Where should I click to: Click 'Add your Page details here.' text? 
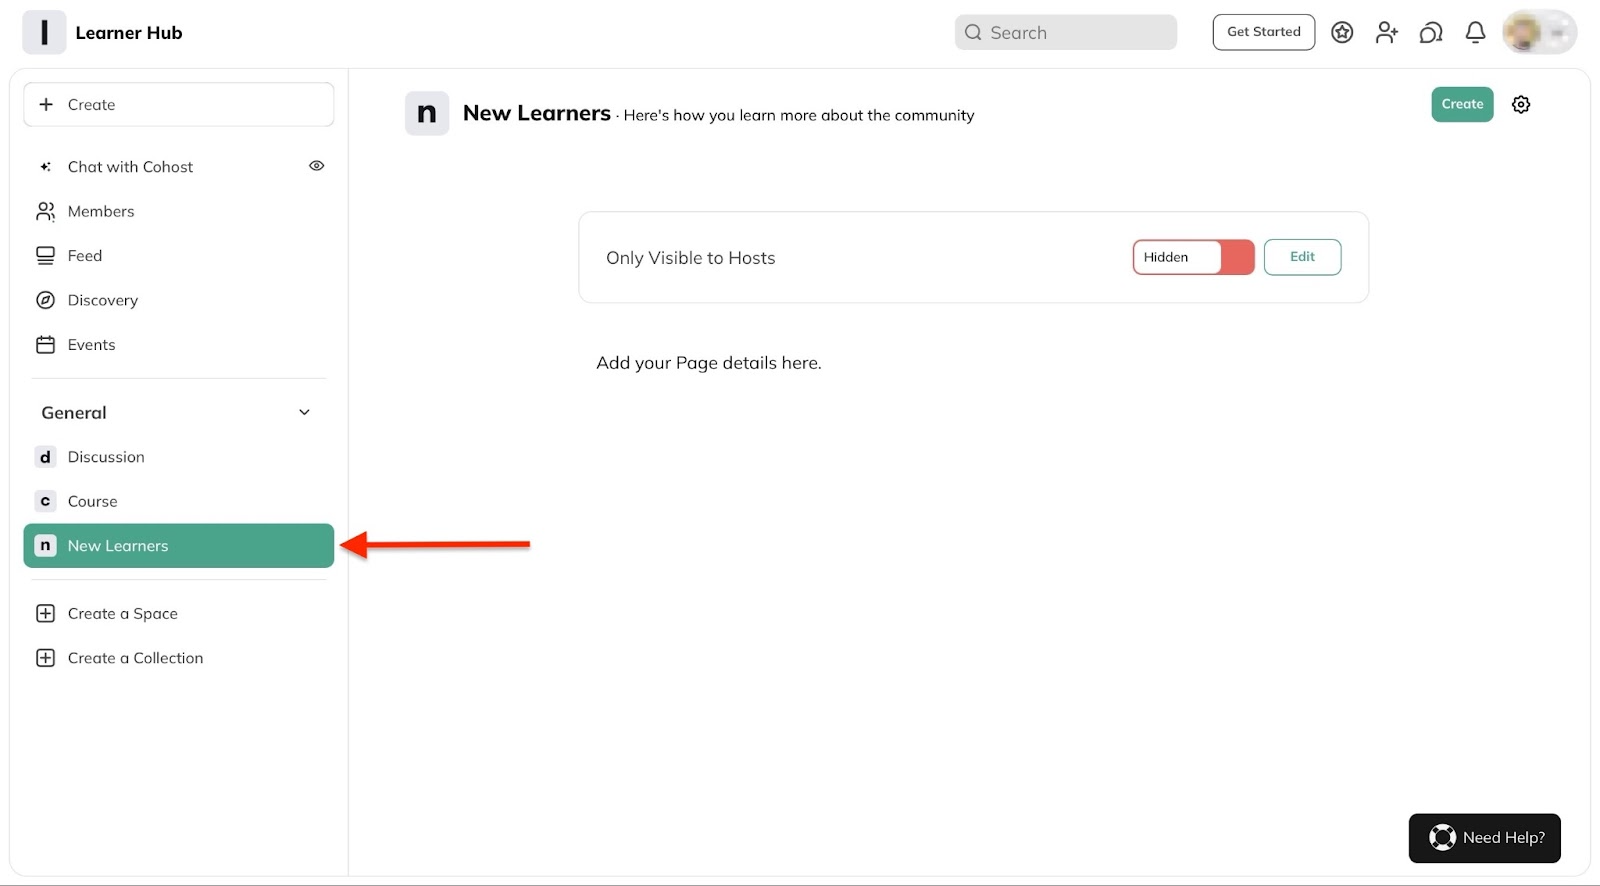tap(709, 363)
